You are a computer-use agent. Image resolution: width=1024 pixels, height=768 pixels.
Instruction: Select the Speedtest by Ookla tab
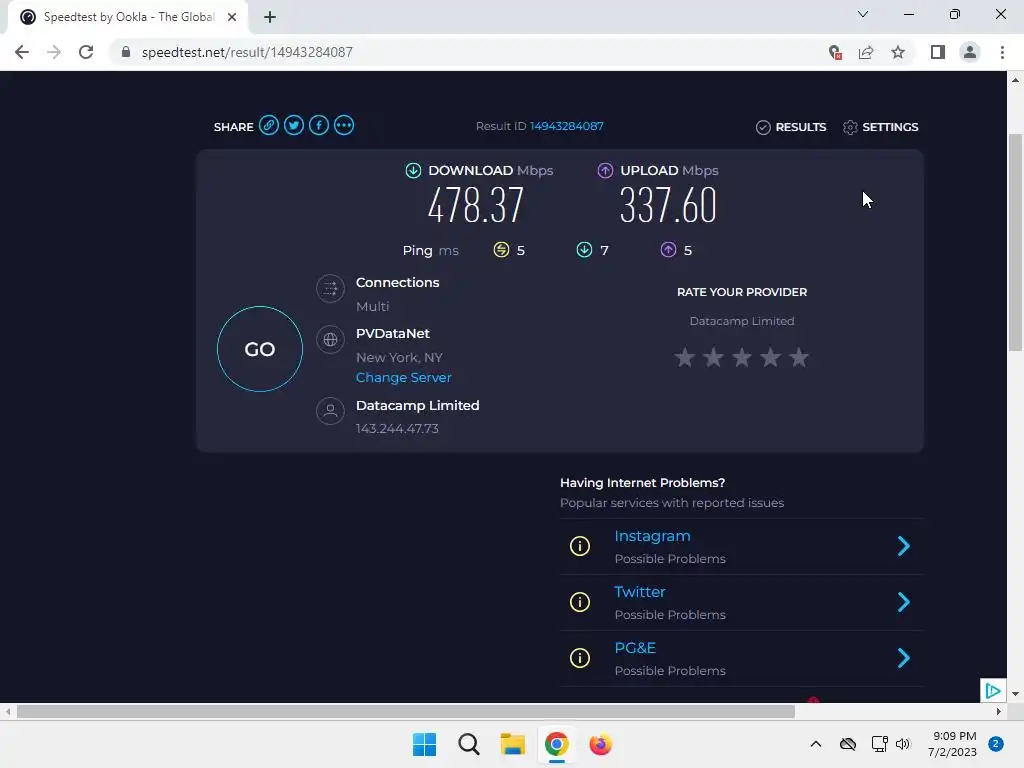coord(128,17)
